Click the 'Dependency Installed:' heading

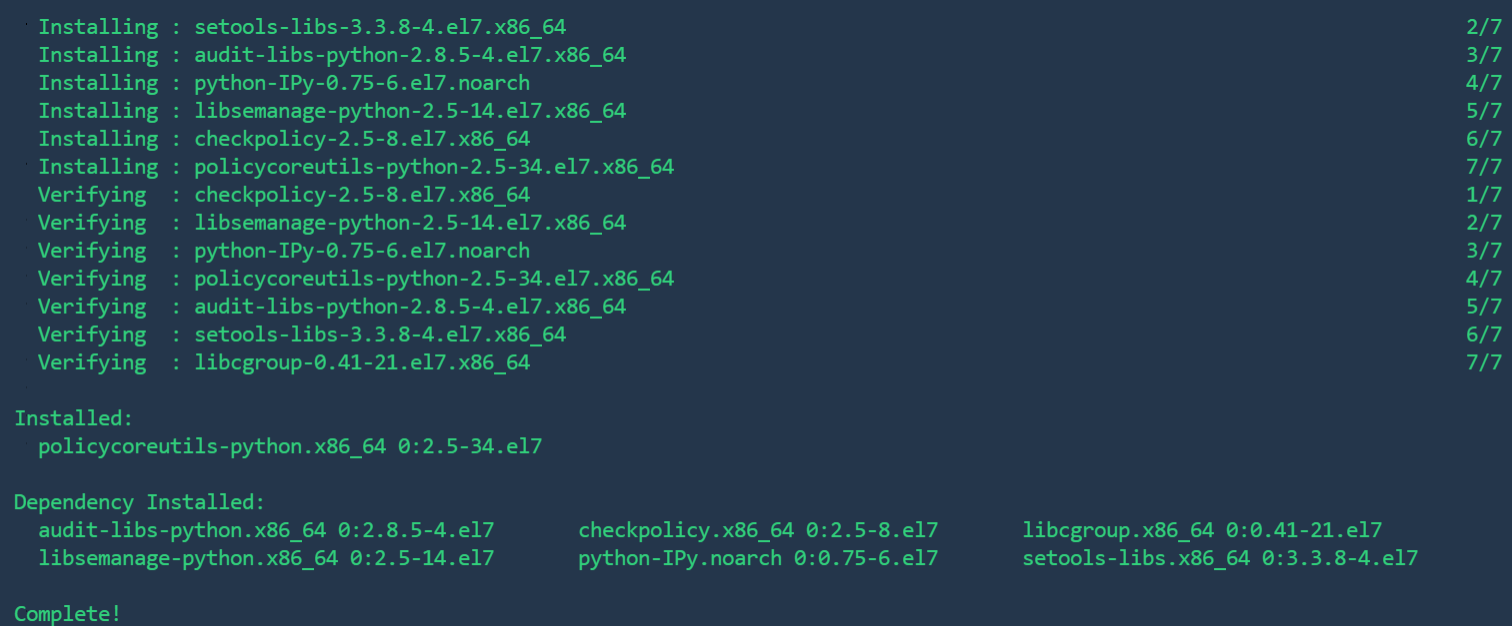[139, 502]
